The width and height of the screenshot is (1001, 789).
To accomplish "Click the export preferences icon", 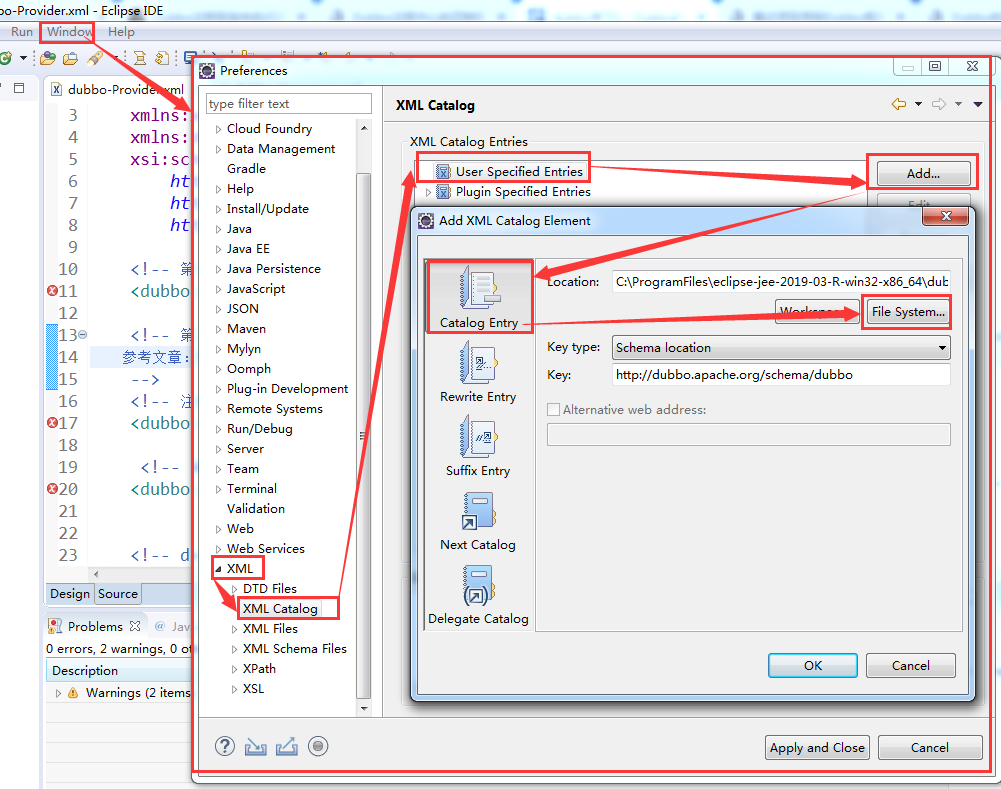I will click(286, 746).
